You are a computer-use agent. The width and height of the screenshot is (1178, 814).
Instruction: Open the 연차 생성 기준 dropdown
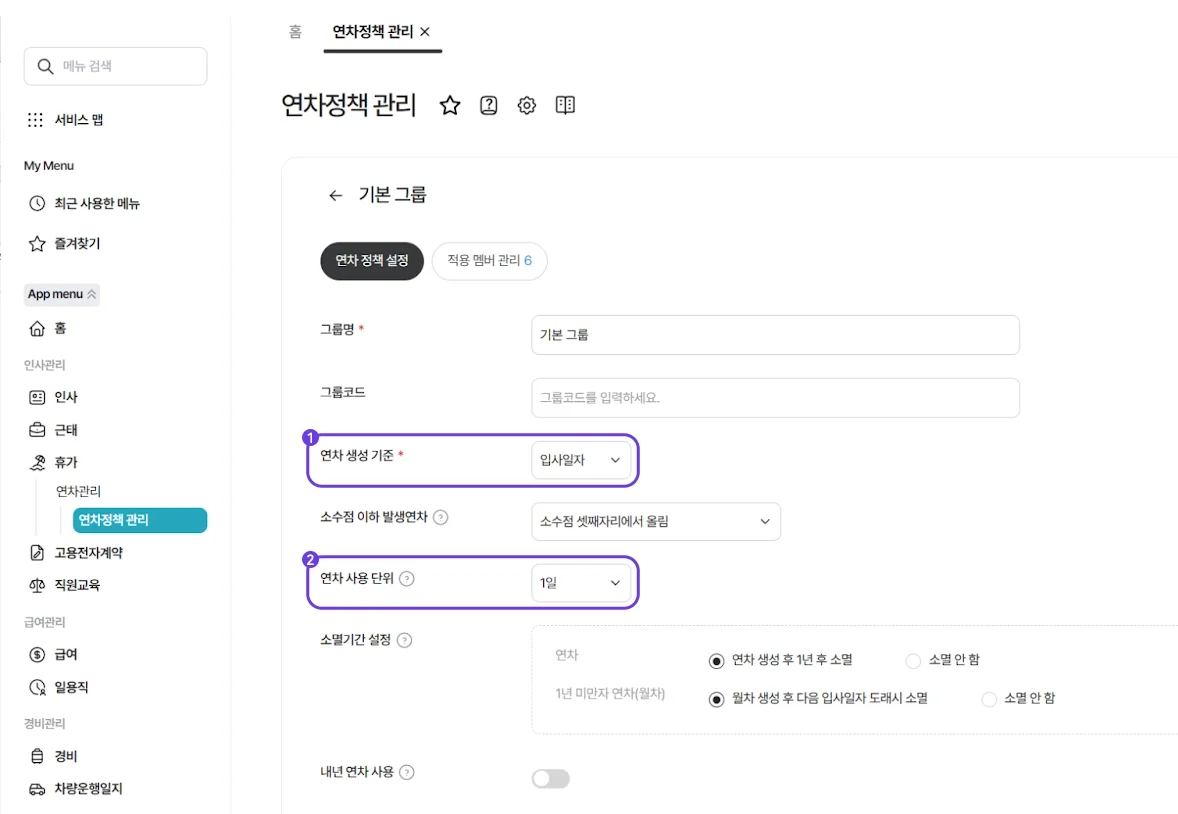pos(582,460)
